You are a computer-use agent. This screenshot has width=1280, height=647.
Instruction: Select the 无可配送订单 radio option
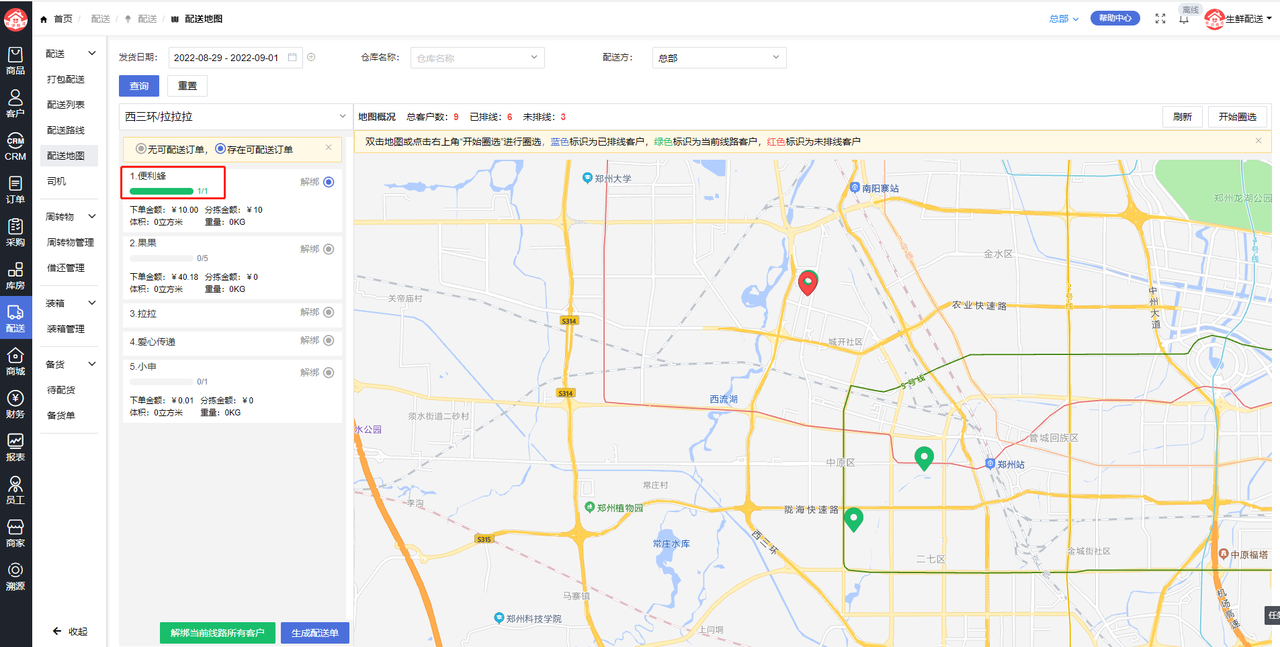tap(141, 149)
